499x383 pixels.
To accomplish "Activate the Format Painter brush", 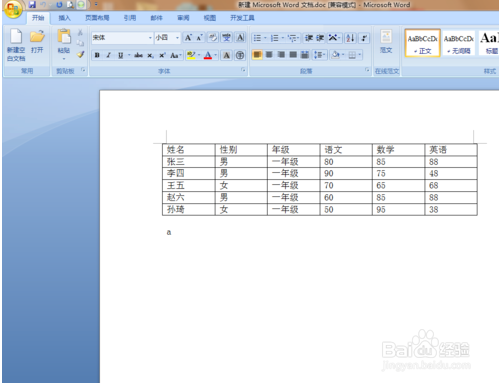I will (80, 54).
